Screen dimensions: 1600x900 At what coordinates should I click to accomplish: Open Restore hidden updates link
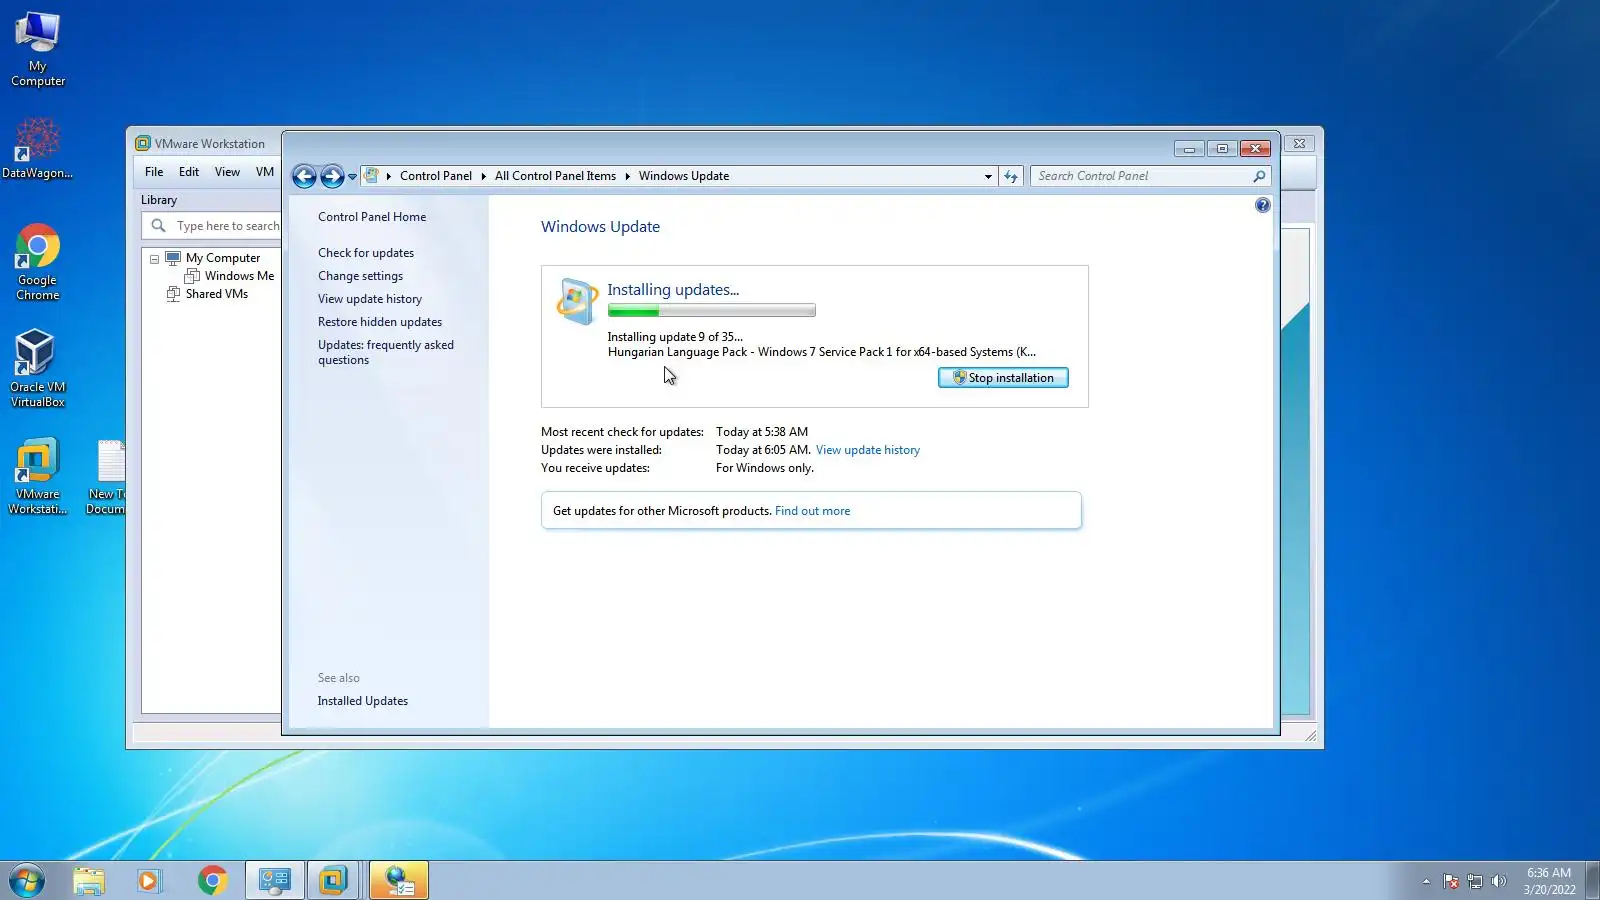click(x=380, y=322)
